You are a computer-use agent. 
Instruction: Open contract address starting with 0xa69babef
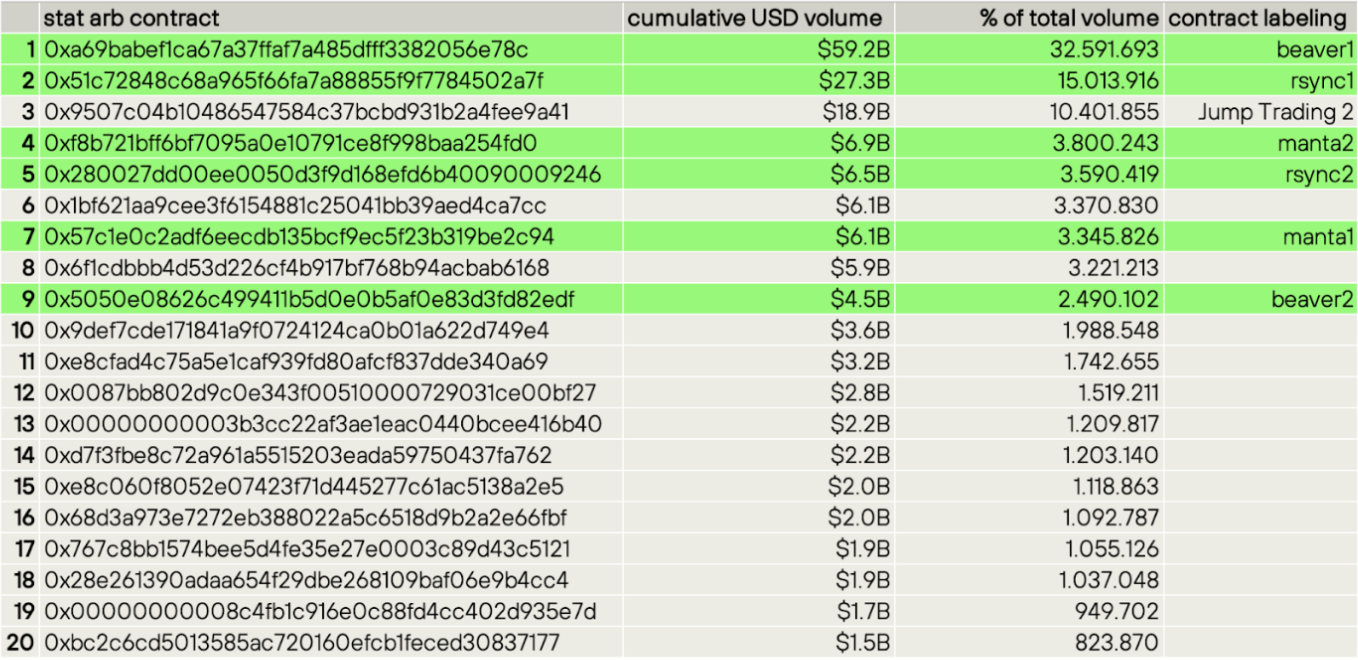[286, 49]
